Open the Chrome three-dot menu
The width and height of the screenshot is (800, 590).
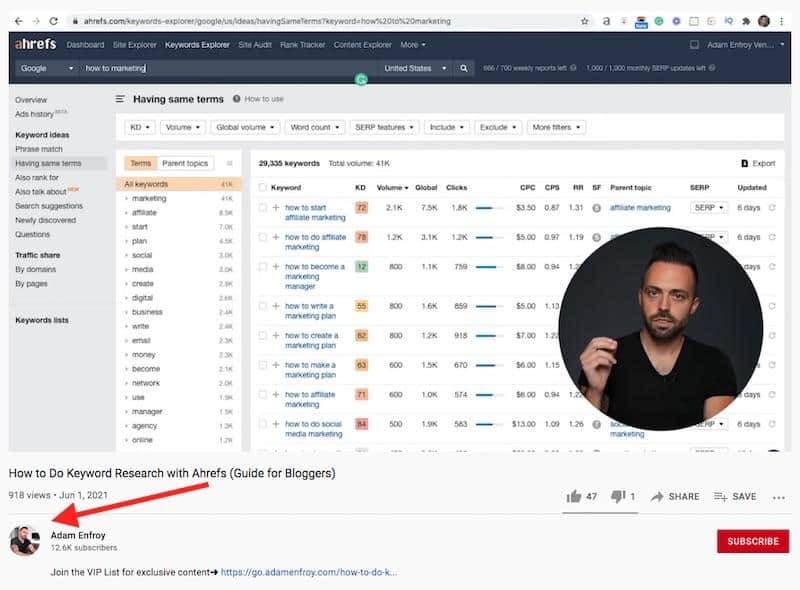click(x=781, y=21)
